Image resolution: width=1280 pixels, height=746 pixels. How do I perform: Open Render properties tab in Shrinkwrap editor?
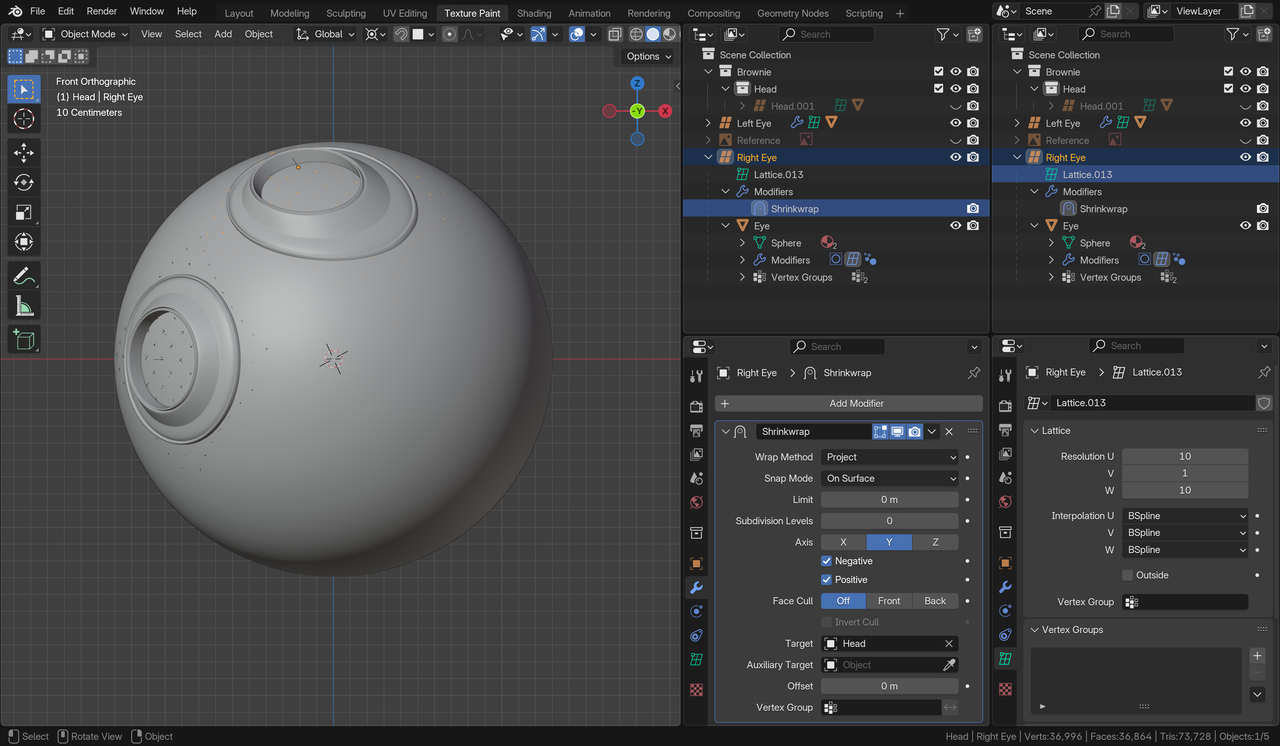pyautogui.click(x=697, y=406)
